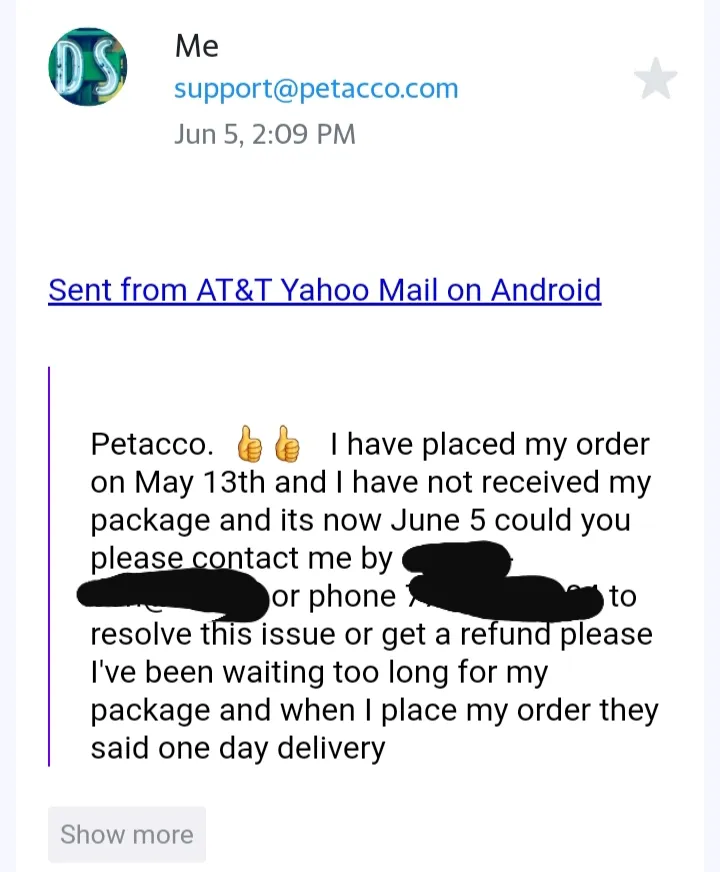This screenshot has height=872, width=720.
Task: Tap the 'or phone' text
Action: 334,596
